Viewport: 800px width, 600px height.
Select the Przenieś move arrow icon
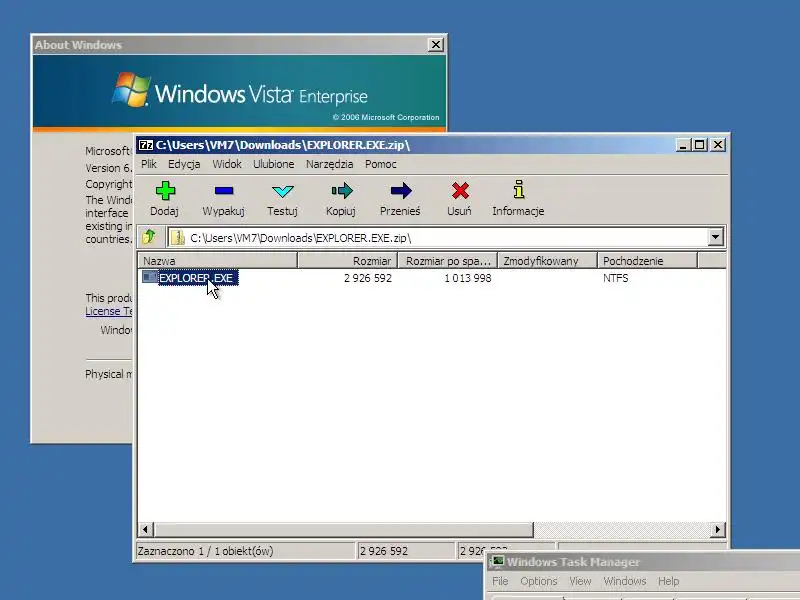[x=401, y=191]
